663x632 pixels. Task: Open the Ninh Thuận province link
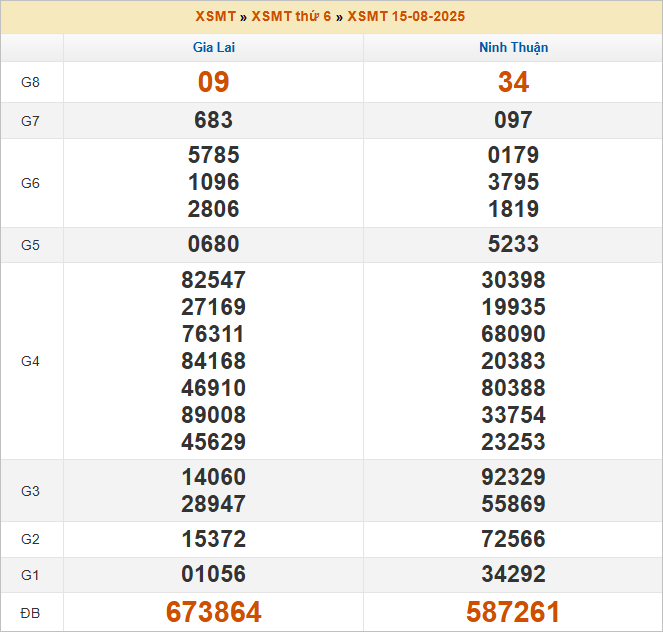point(513,48)
